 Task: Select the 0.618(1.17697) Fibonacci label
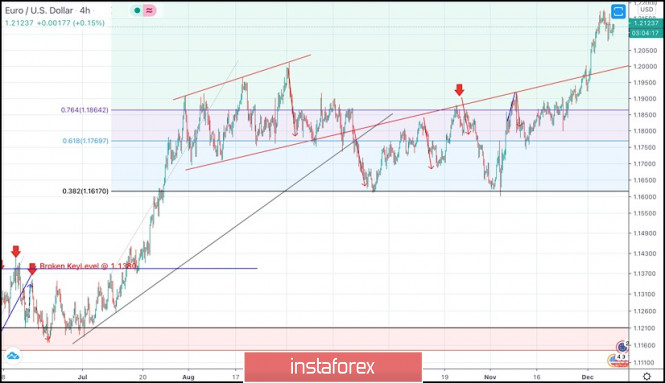coord(85,141)
